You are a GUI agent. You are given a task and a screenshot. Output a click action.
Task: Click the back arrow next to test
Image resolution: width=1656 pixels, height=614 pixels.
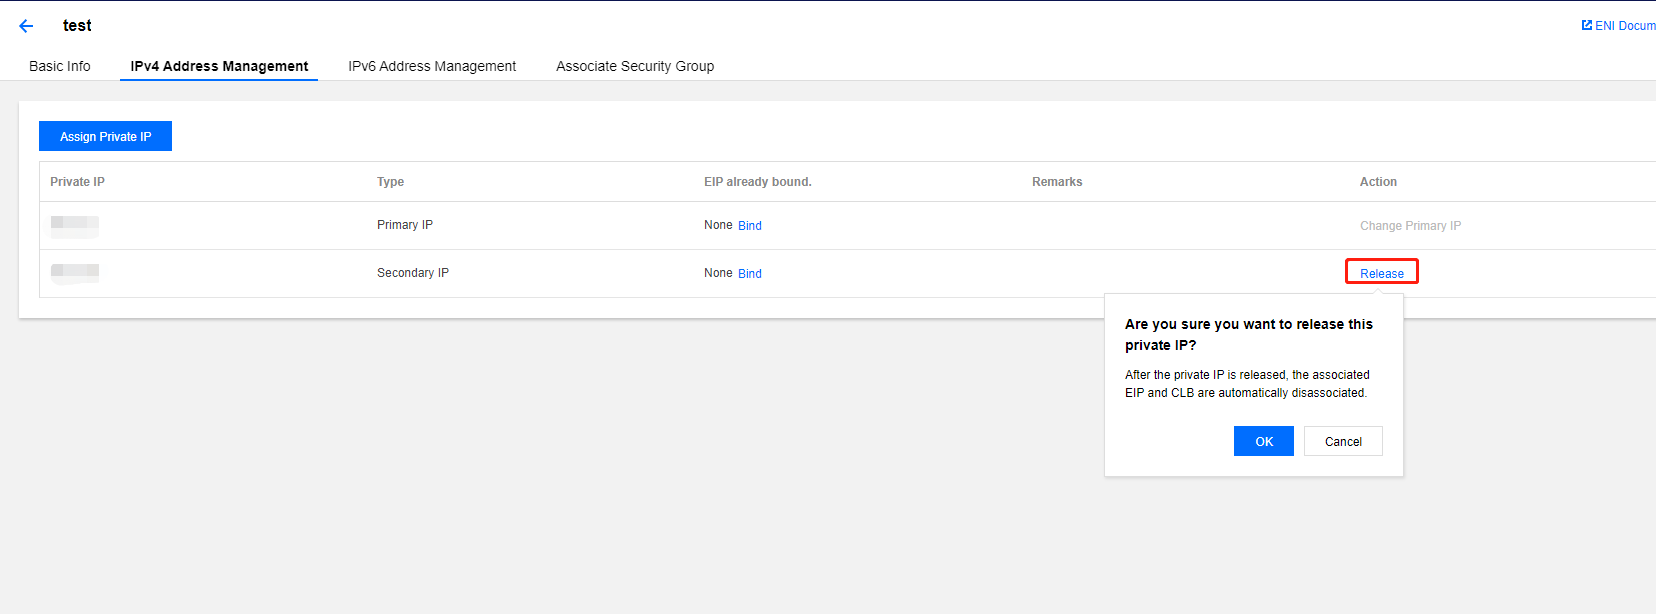tap(26, 26)
